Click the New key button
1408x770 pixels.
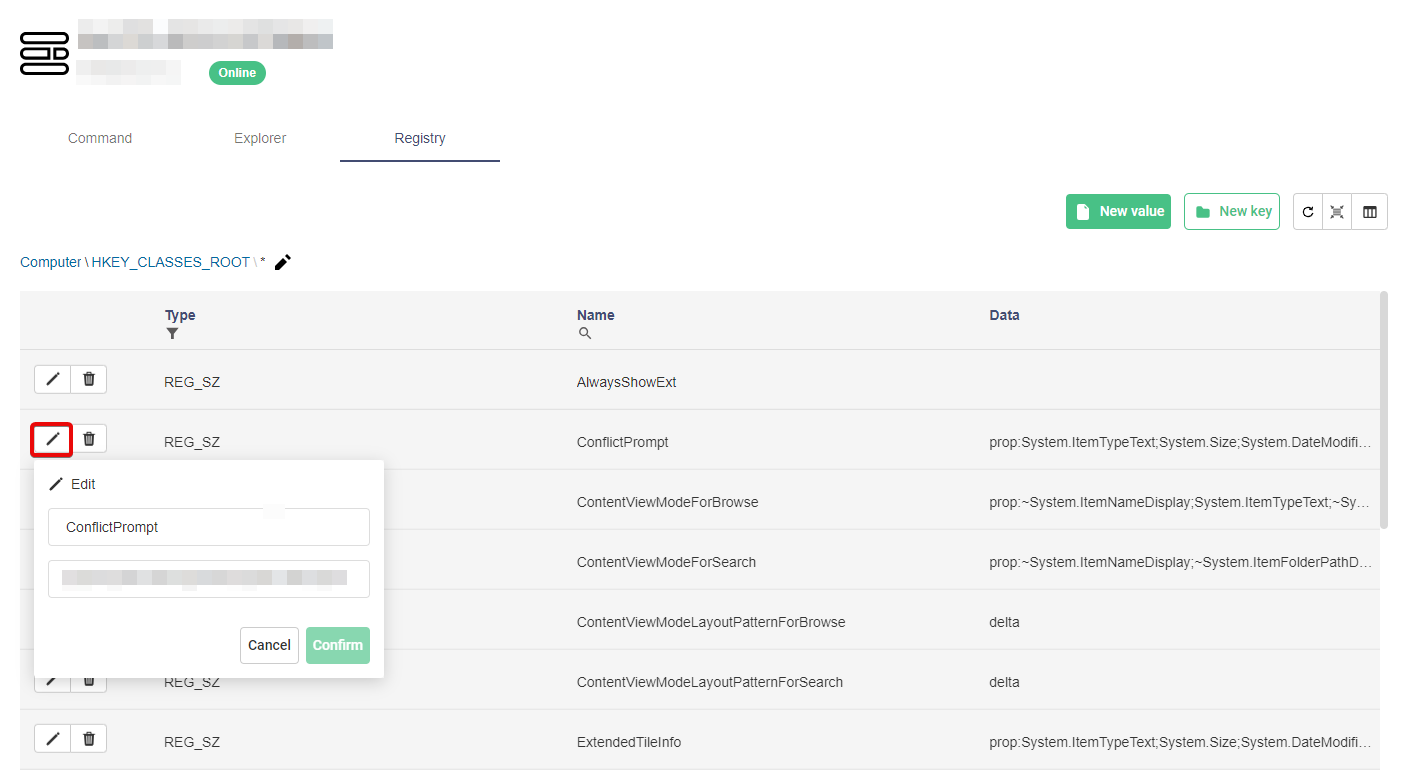(1232, 212)
